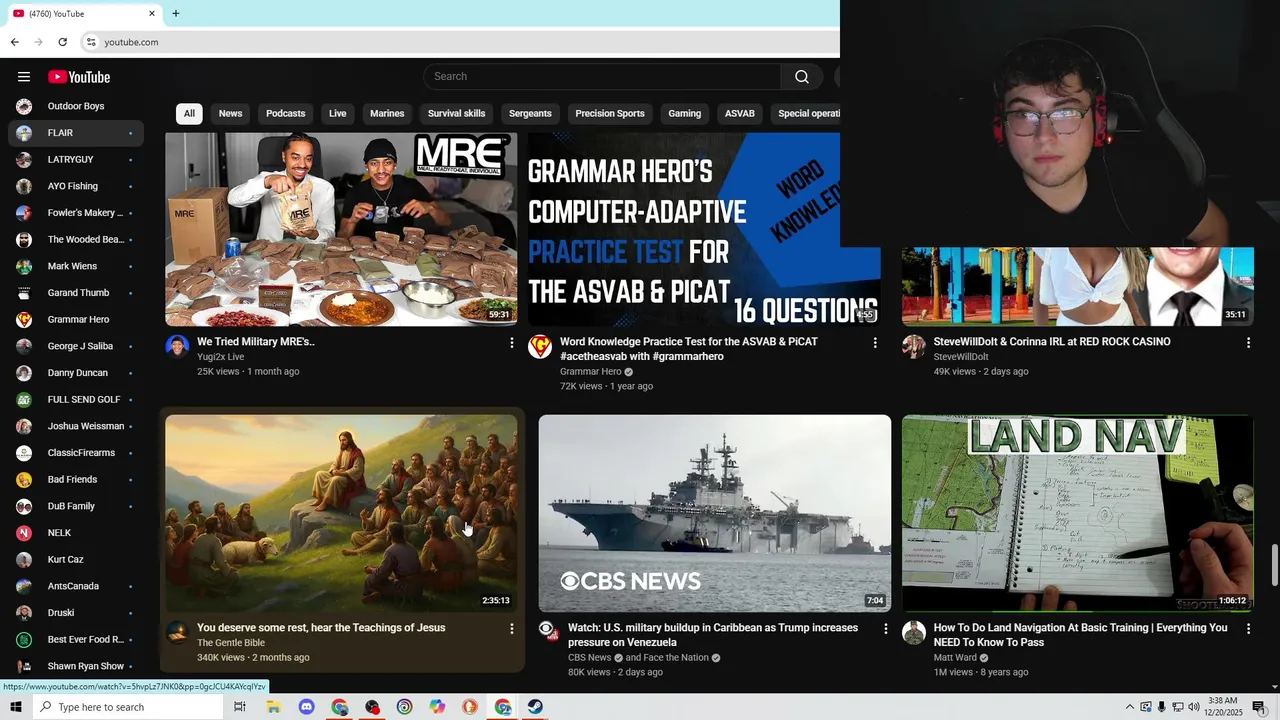Click CBS News channel avatar
Image resolution: width=1280 pixels, height=720 pixels.
[548, 632]
